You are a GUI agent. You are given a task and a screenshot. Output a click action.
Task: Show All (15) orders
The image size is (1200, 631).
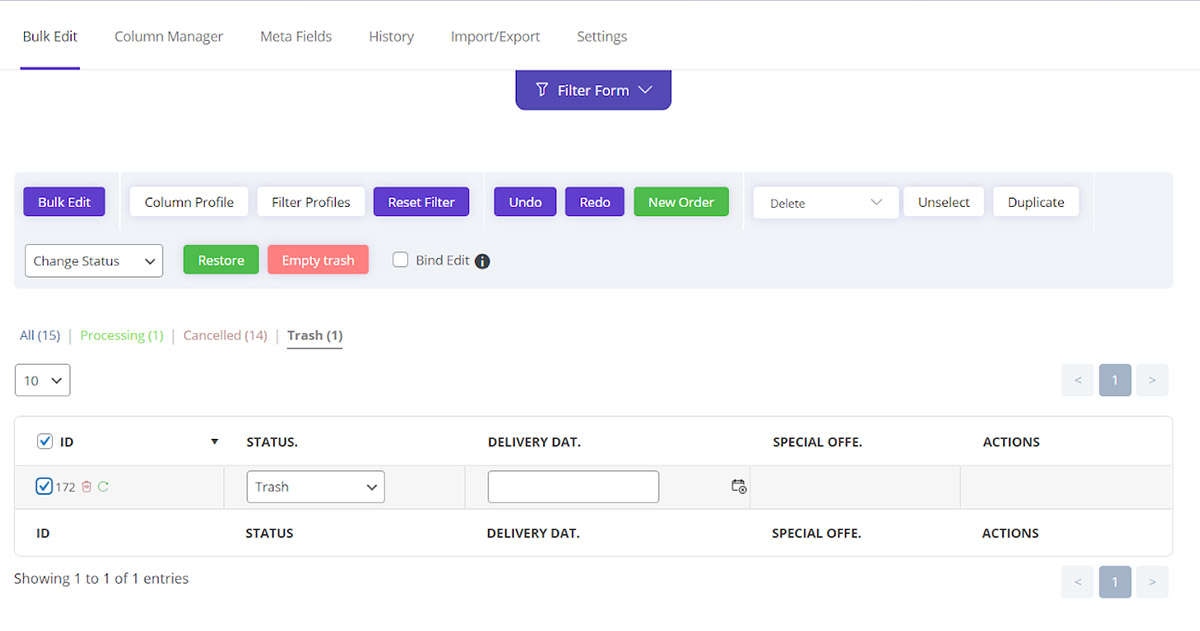tap(40, 335)
